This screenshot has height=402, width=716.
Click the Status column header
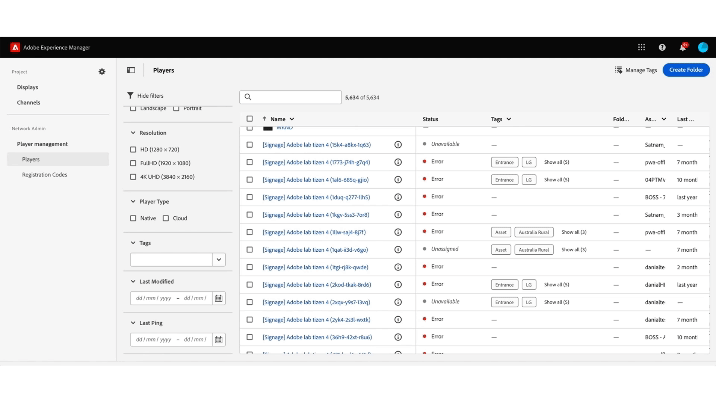click(430, 119)
